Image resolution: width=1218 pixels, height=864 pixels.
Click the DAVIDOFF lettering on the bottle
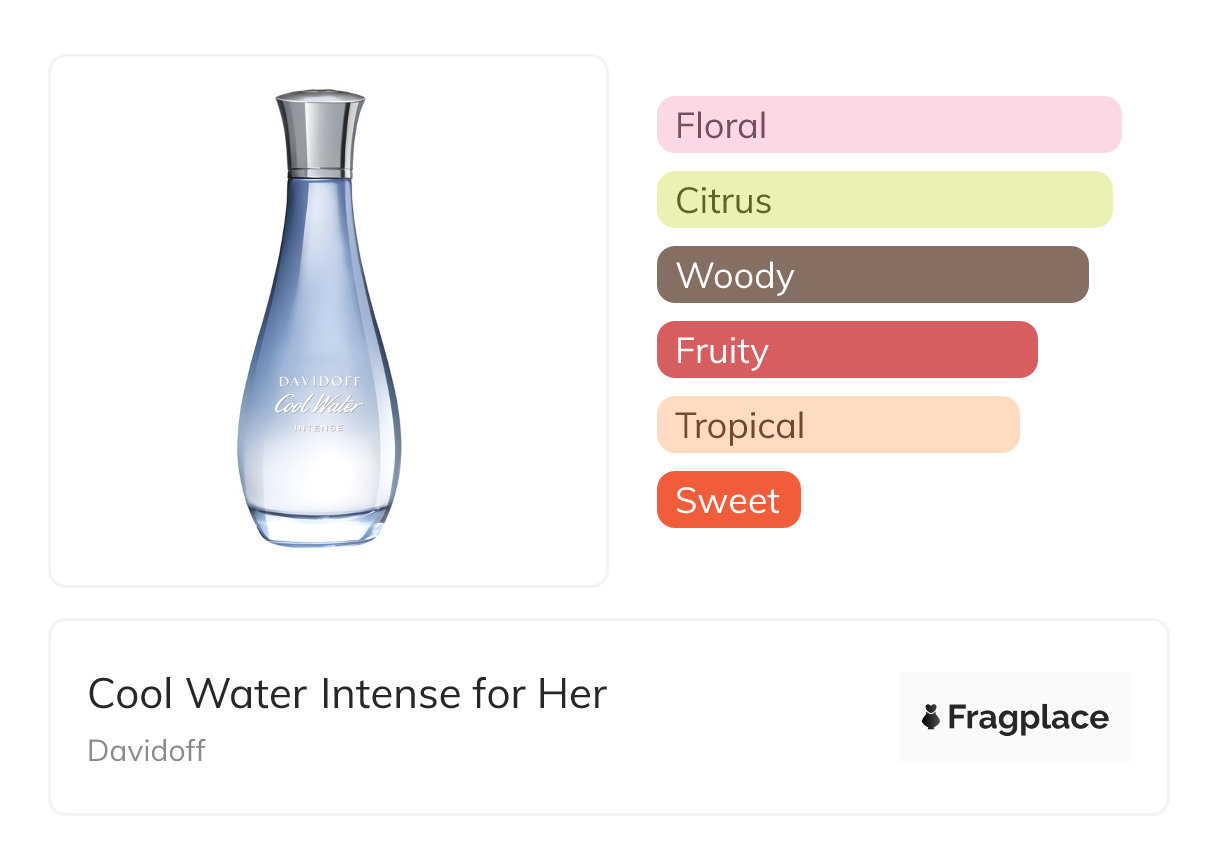pyautogui.click(x=319, y=381)
